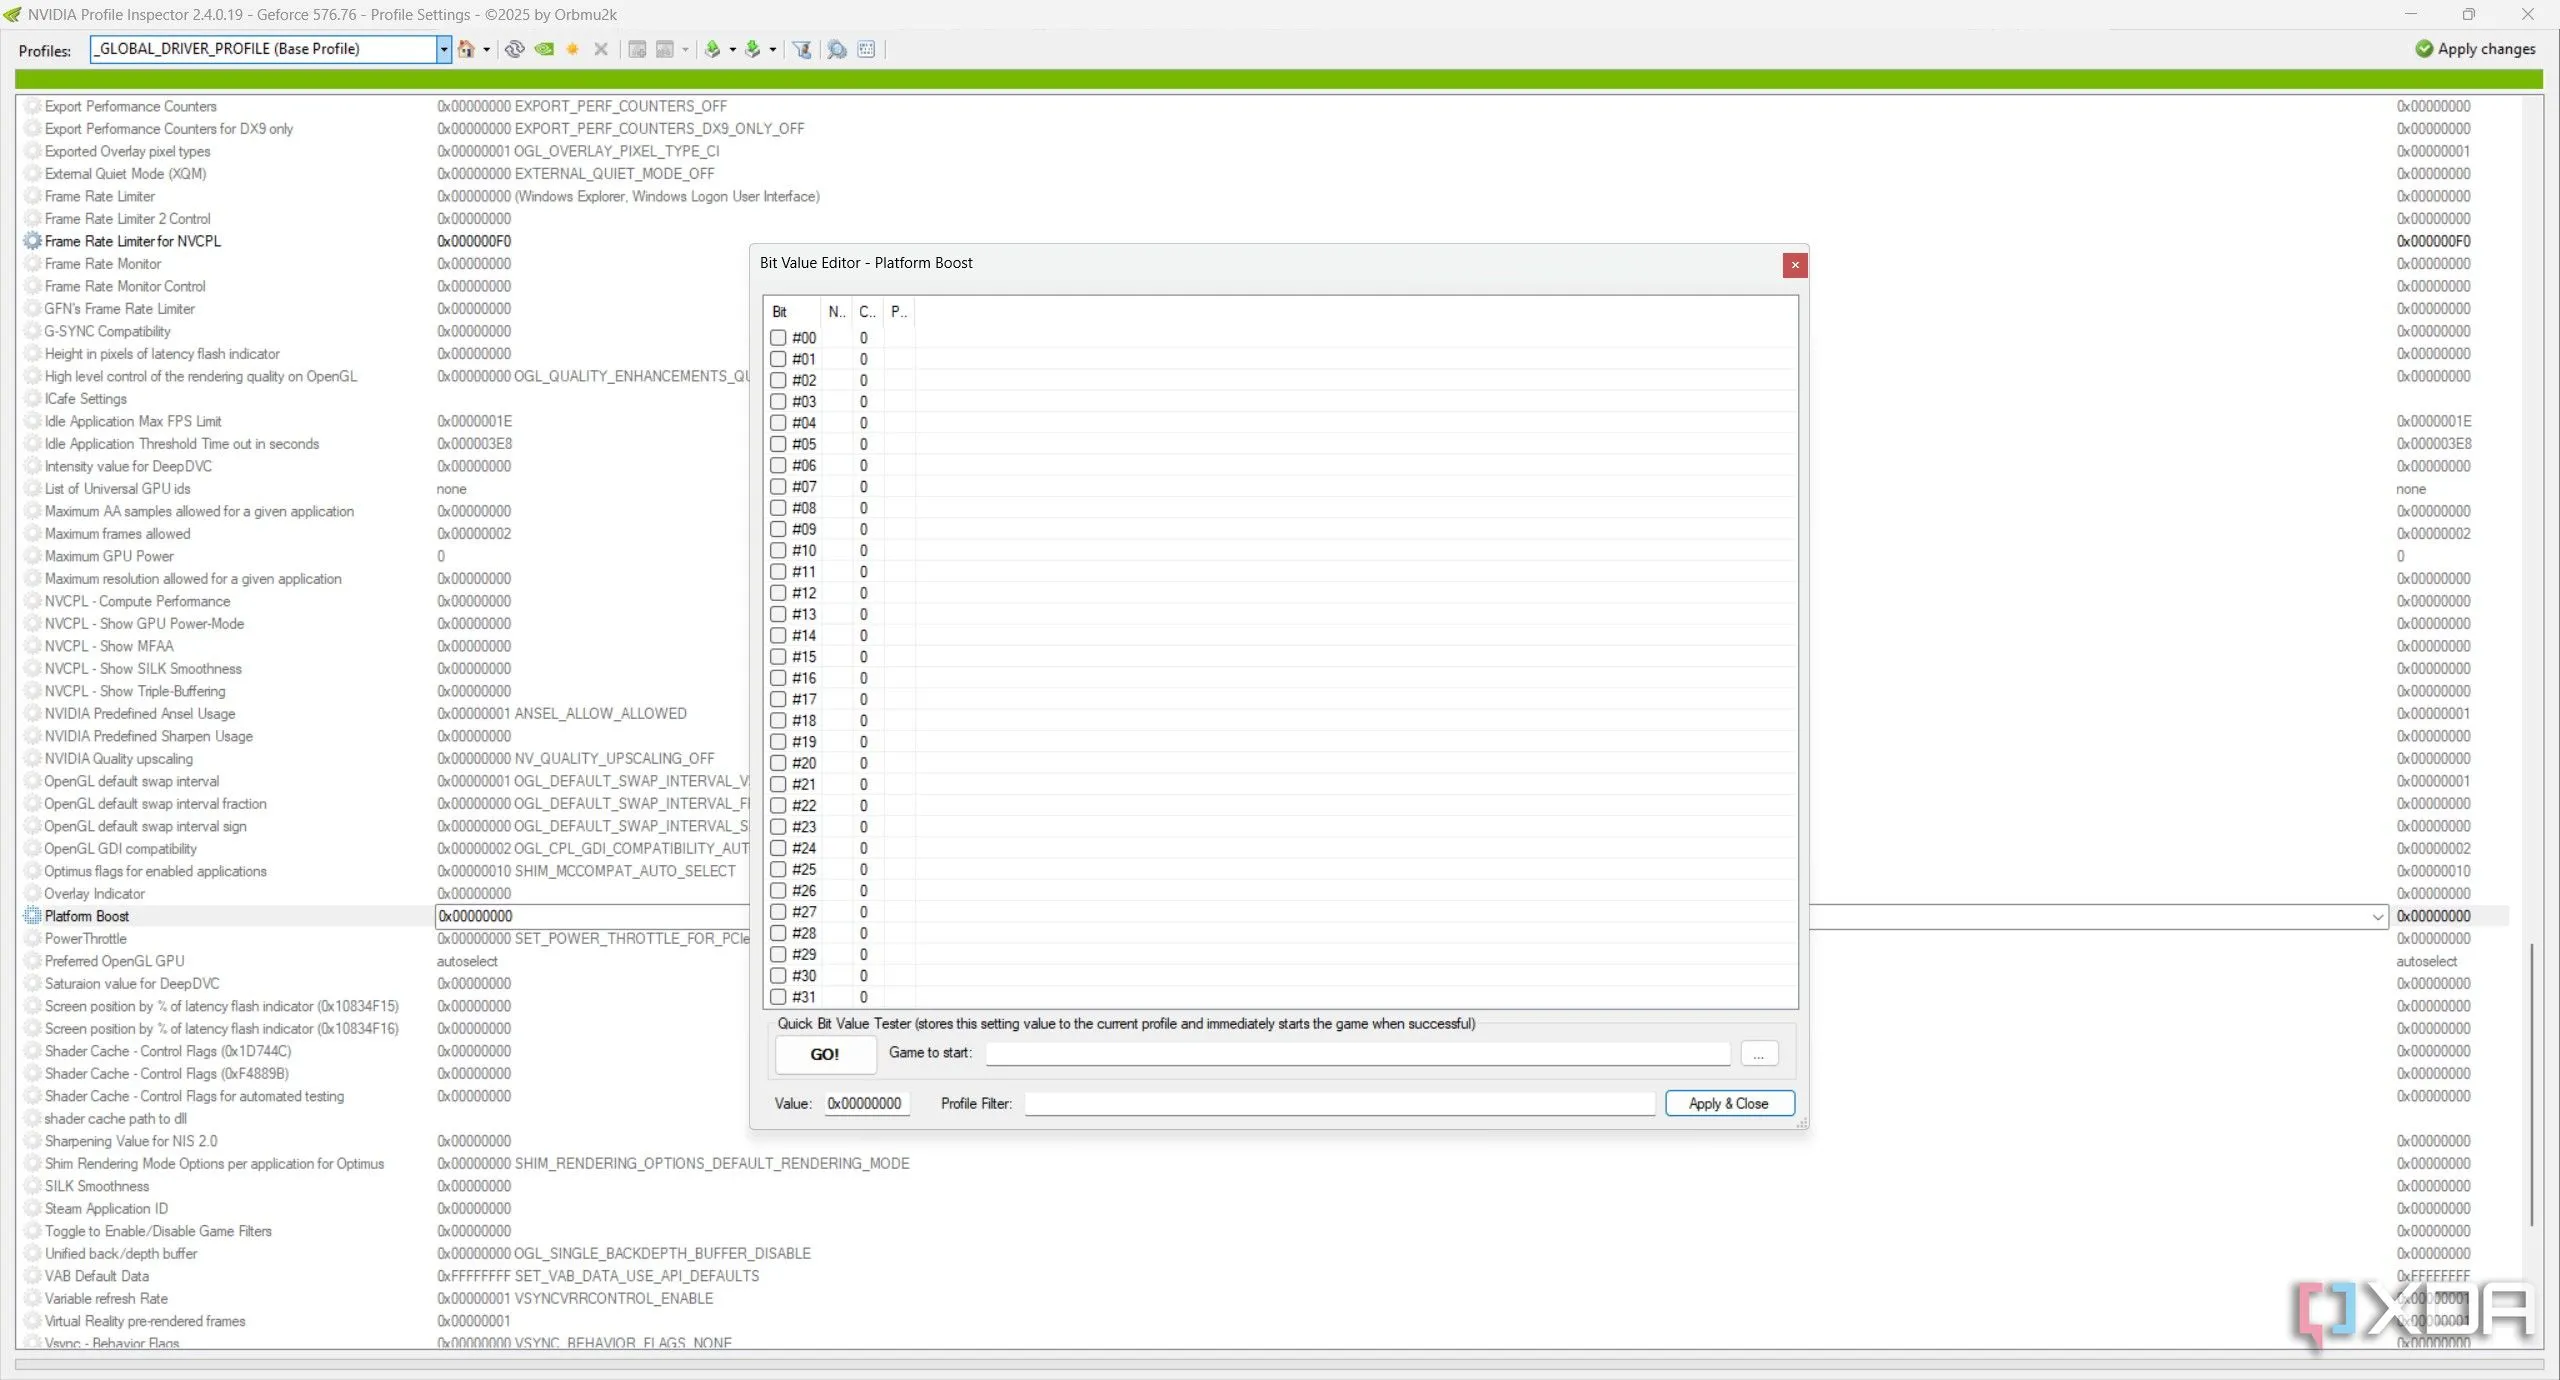Select Maximum frames allowed setting
Image resolution: width=2560 pixels, height=1380 pixels.
117,534
